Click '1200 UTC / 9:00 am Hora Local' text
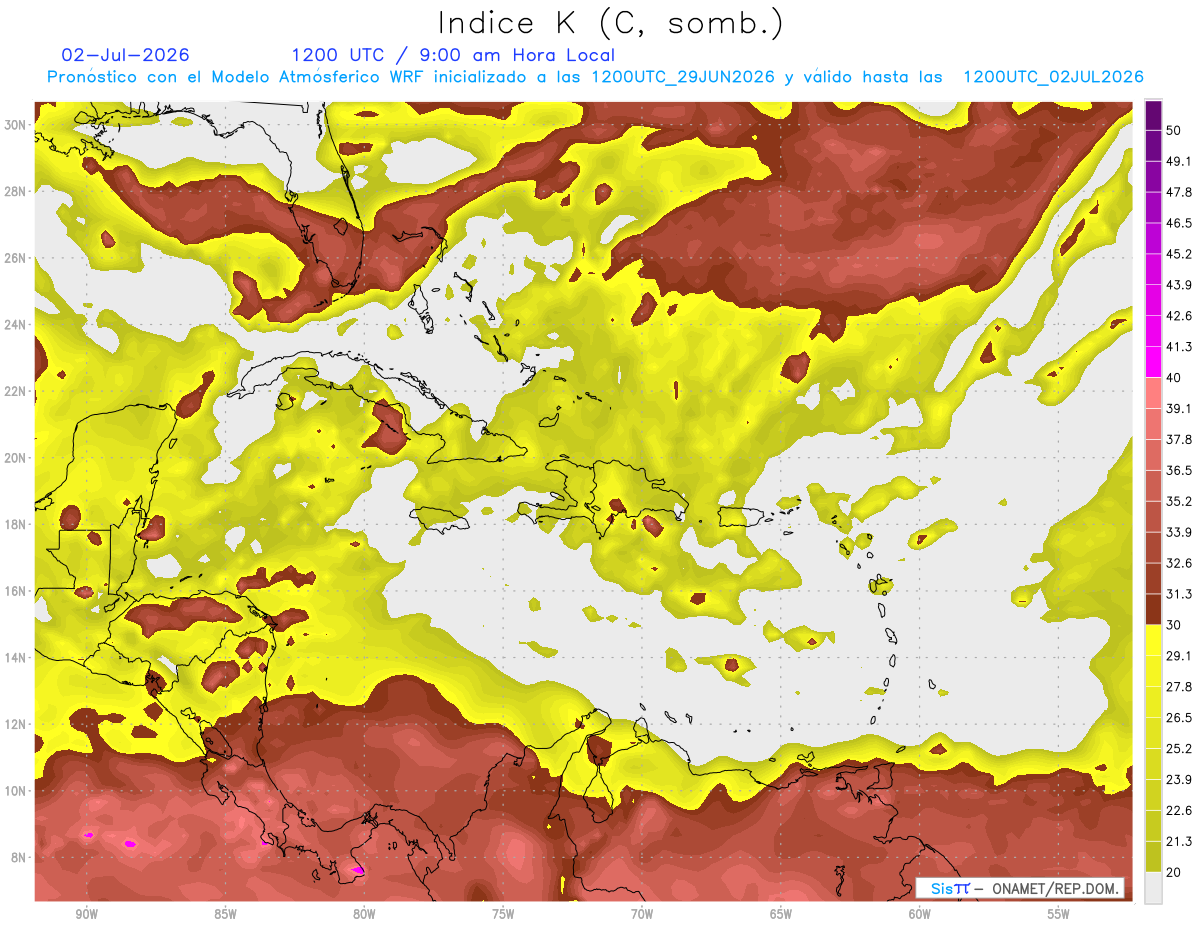This screenshot has height=927, width=1200. 453,55
